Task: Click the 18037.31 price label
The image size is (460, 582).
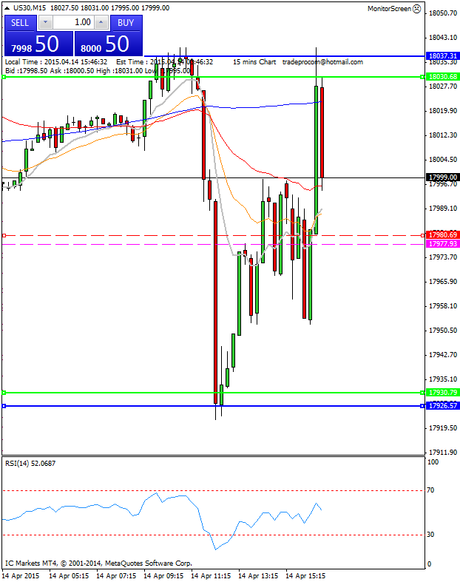Action: click(443, 56)
